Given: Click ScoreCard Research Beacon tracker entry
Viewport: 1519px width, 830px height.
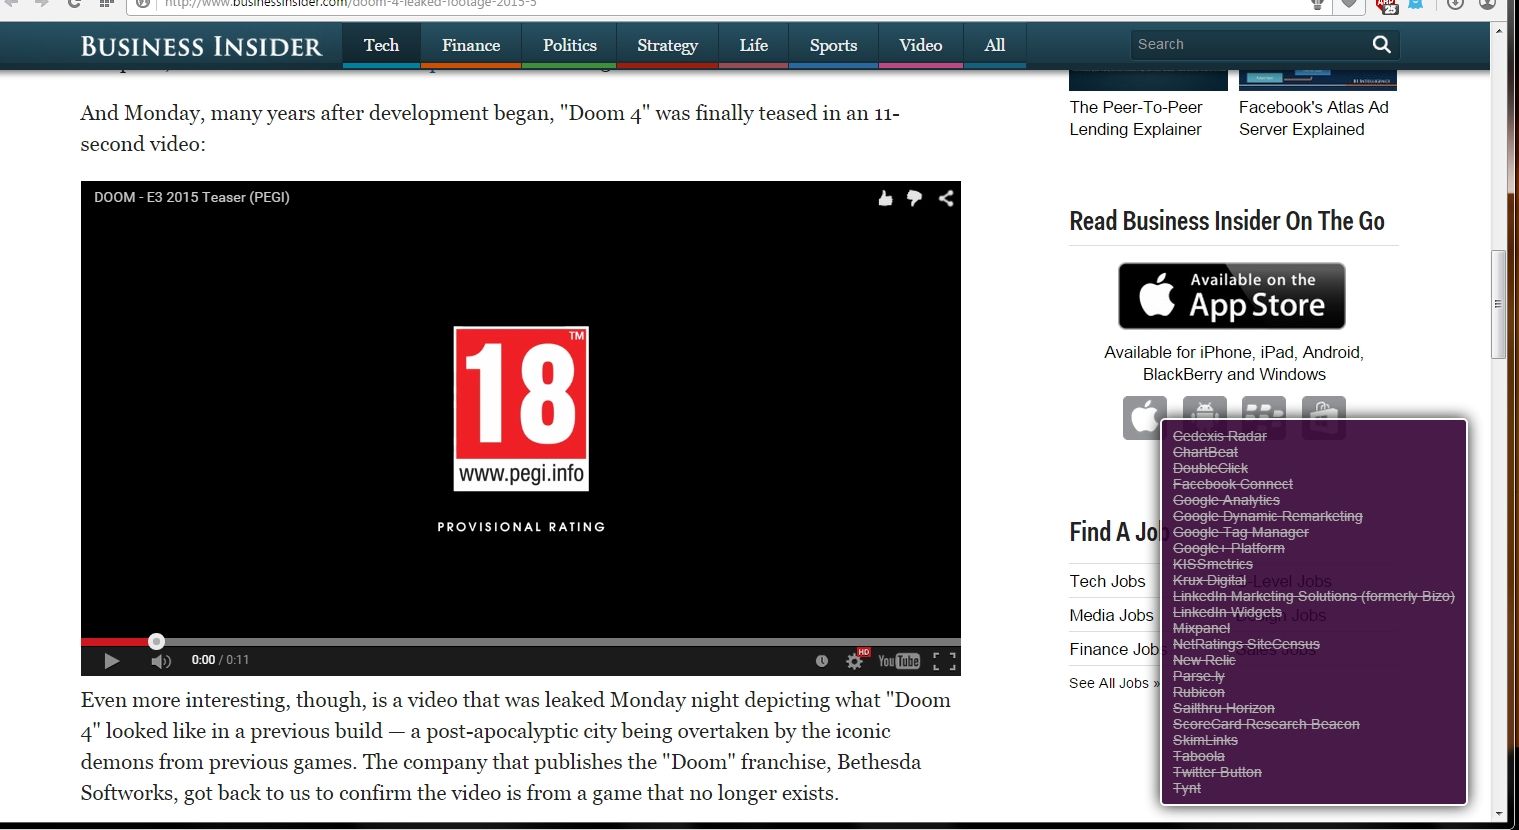Looking at the screenshot, I should tap(1266, 724).
